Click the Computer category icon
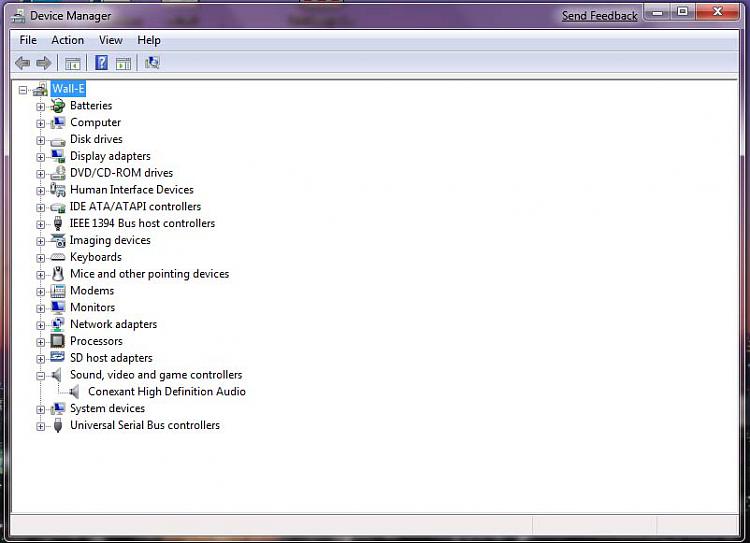The width and height of the screenshot is (750, 543). coord(58,122)
